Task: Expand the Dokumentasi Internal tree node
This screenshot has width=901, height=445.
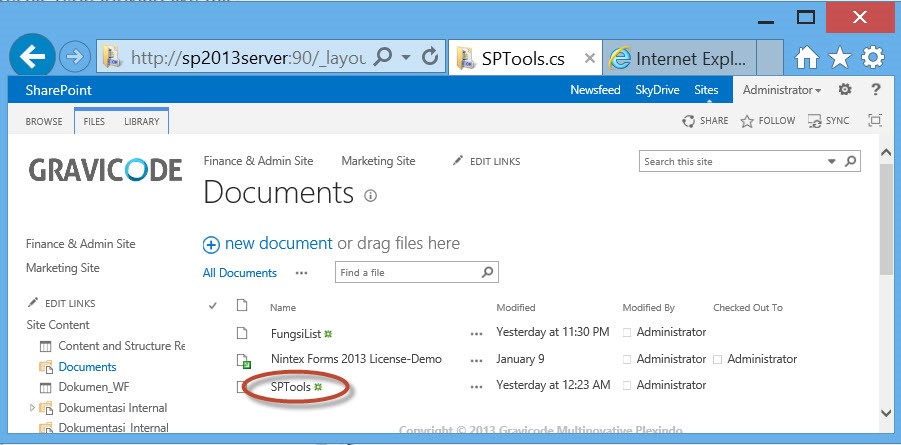Action: pos(32,408)
